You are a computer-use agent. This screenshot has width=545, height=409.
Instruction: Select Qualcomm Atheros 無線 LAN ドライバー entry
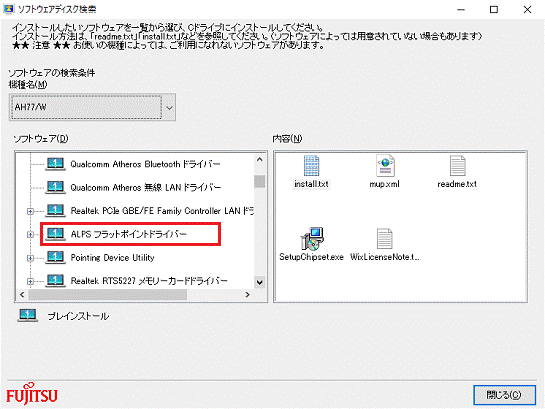coord(146,188)
